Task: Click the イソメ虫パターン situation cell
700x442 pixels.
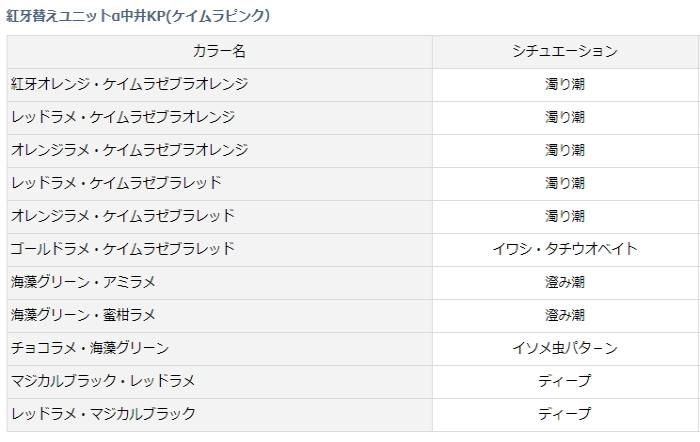Action: point(564,348)
